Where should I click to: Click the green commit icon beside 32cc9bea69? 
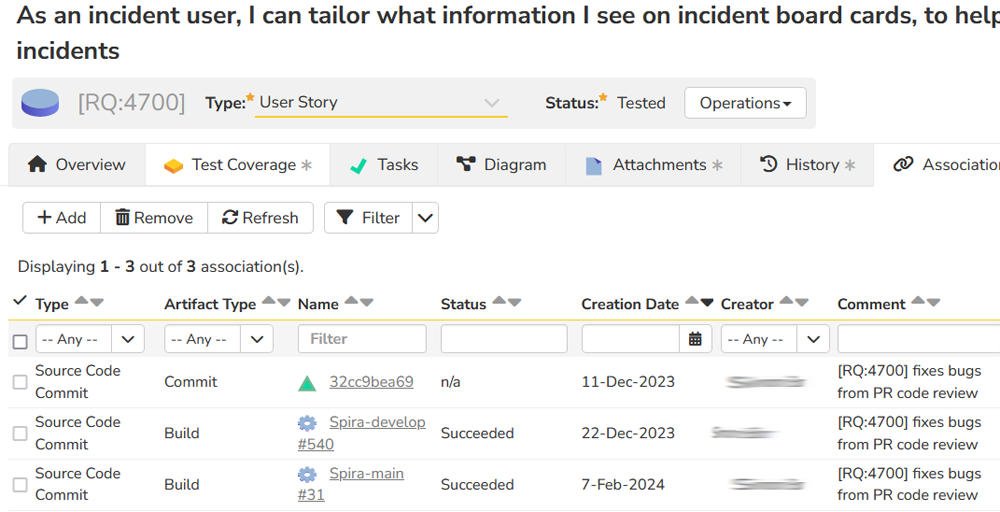[308, 383]
